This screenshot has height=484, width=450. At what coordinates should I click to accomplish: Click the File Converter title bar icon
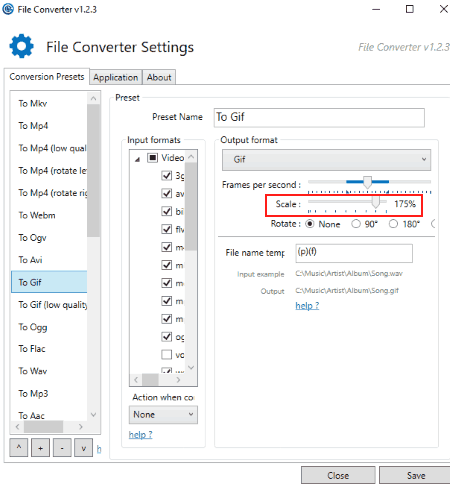8,9
